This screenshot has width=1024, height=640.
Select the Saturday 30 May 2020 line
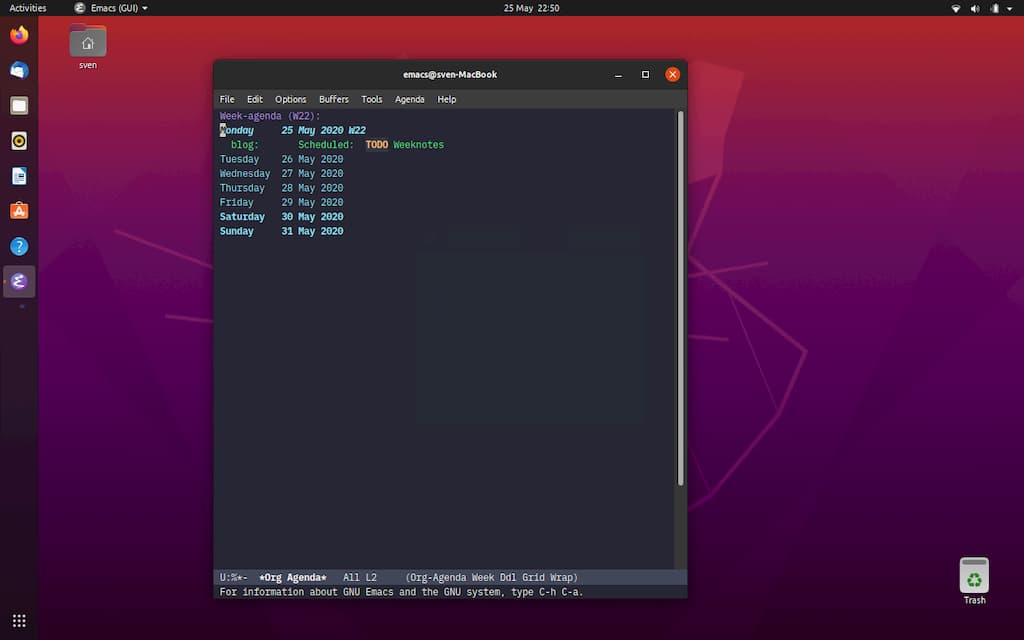[281, 217]
